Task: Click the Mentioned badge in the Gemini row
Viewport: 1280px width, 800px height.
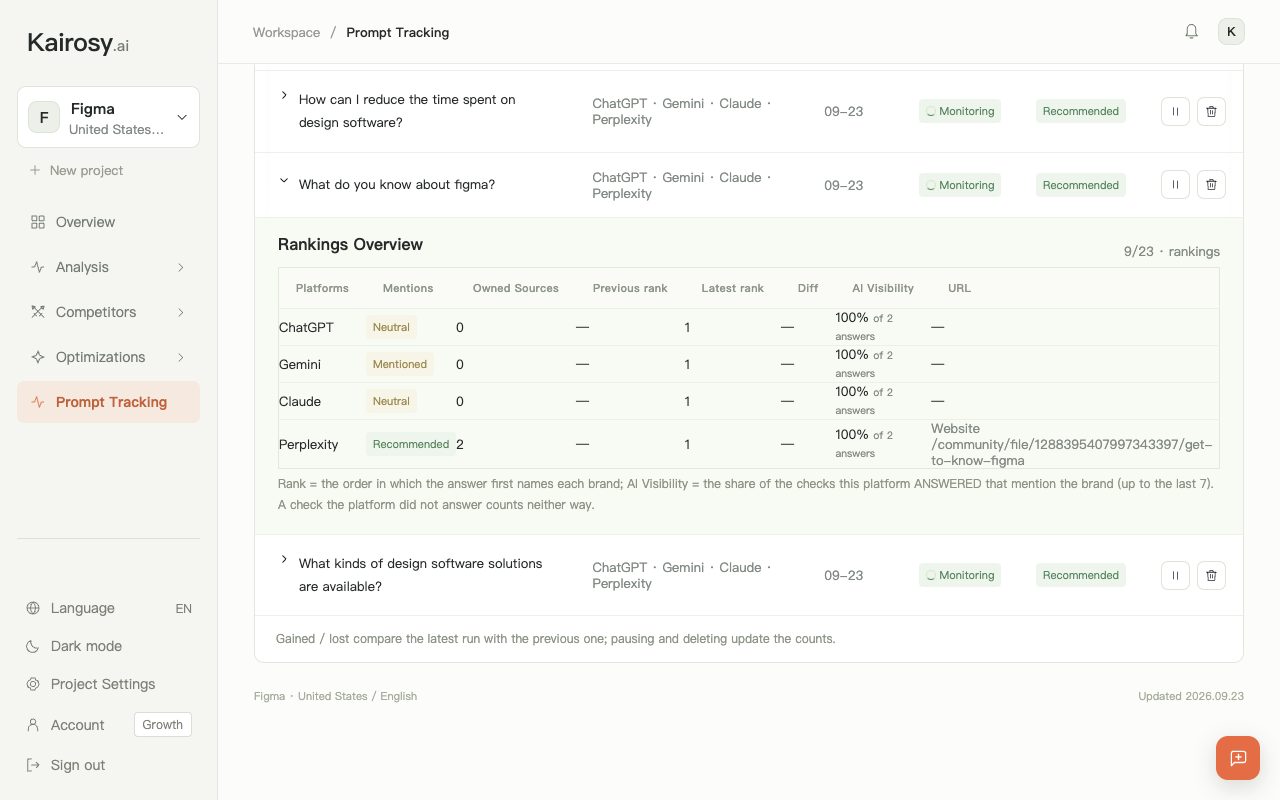Action: (400, 364)
